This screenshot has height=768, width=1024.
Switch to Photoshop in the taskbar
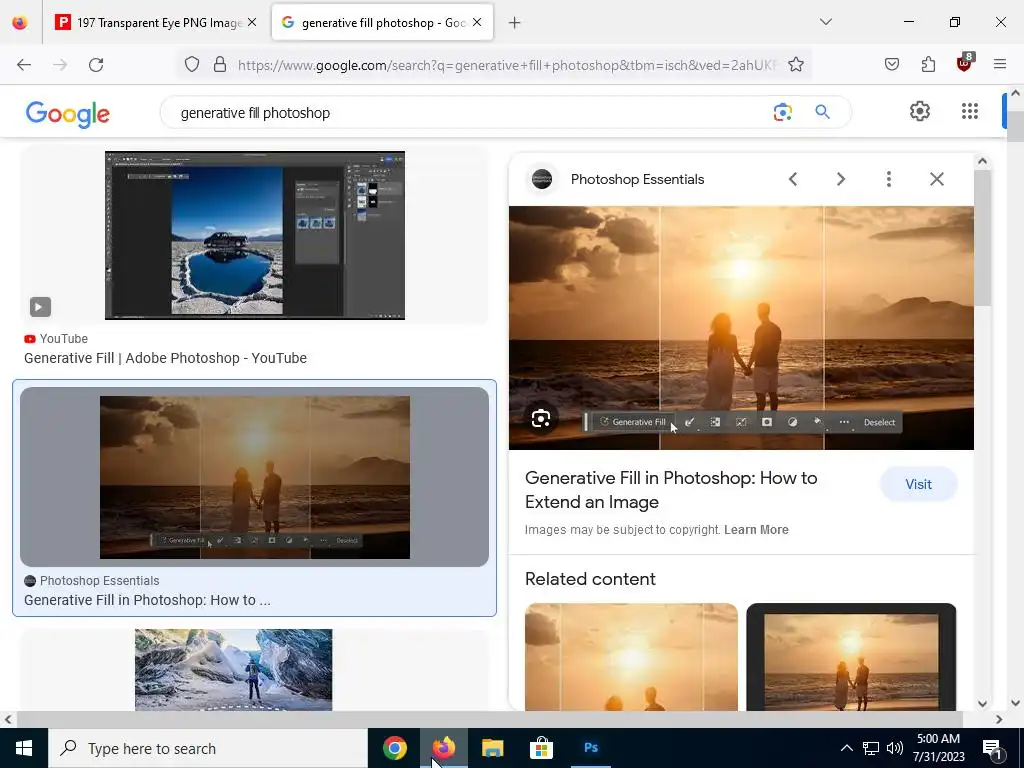pos(591,748)
